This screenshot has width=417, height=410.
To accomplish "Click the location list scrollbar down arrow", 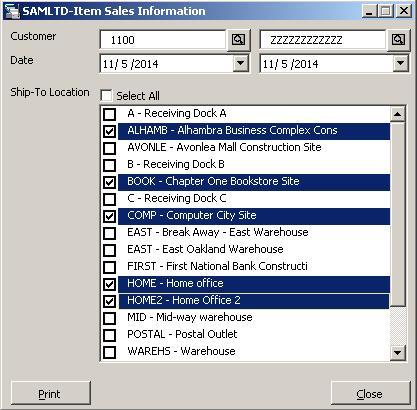I will 397,352.
